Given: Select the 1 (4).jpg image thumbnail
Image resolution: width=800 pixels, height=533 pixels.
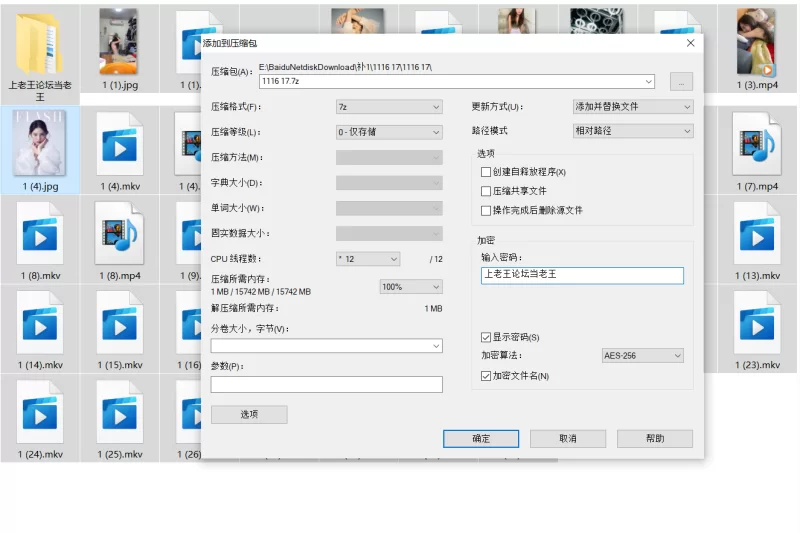Looking at the screenshot, I should pyautogui.click(x=40, y=143).
